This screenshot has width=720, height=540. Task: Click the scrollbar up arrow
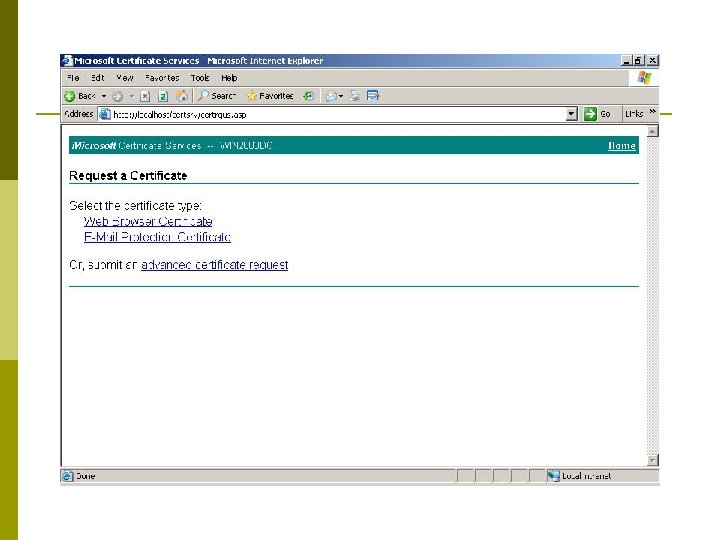[x=652, y=131]
